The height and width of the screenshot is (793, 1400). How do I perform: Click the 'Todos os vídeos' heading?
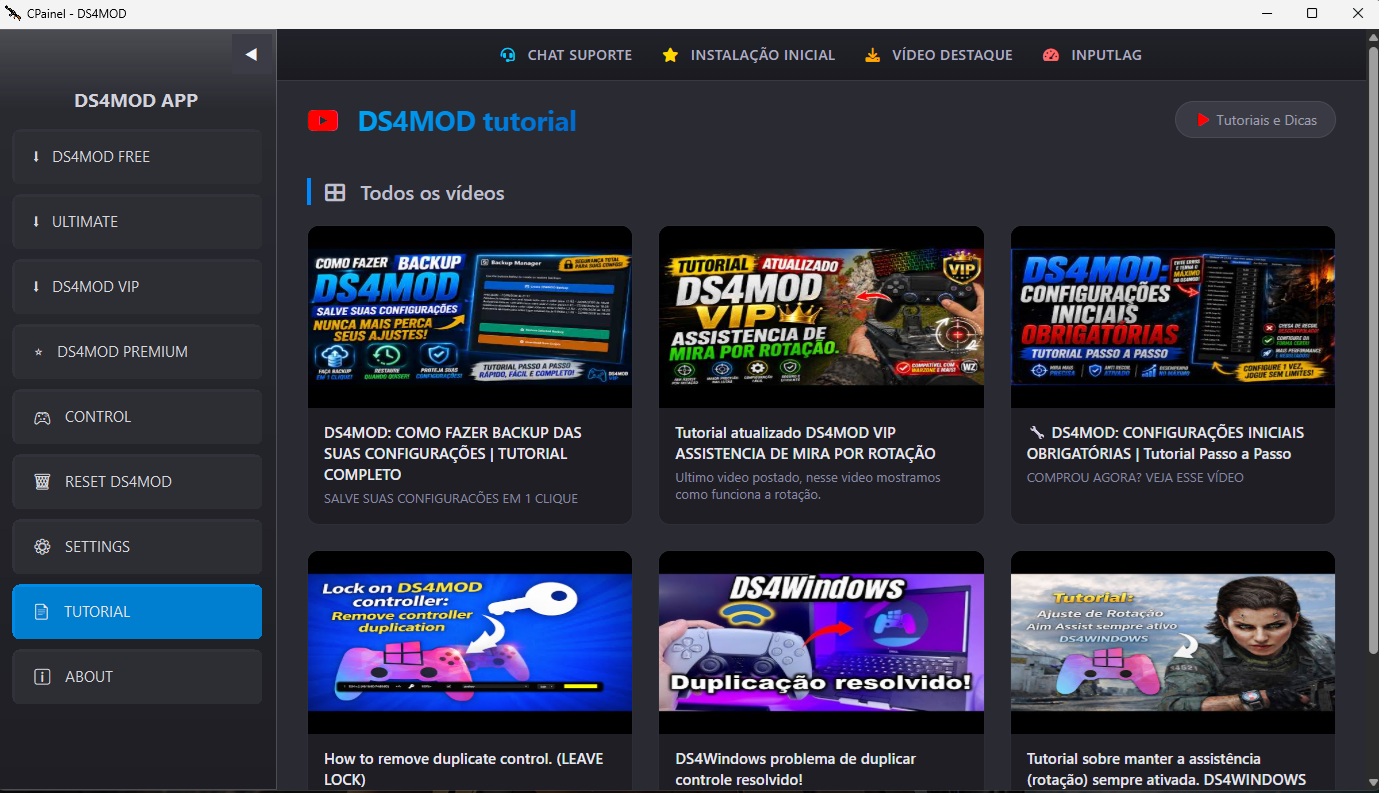[x=432, y=193]
